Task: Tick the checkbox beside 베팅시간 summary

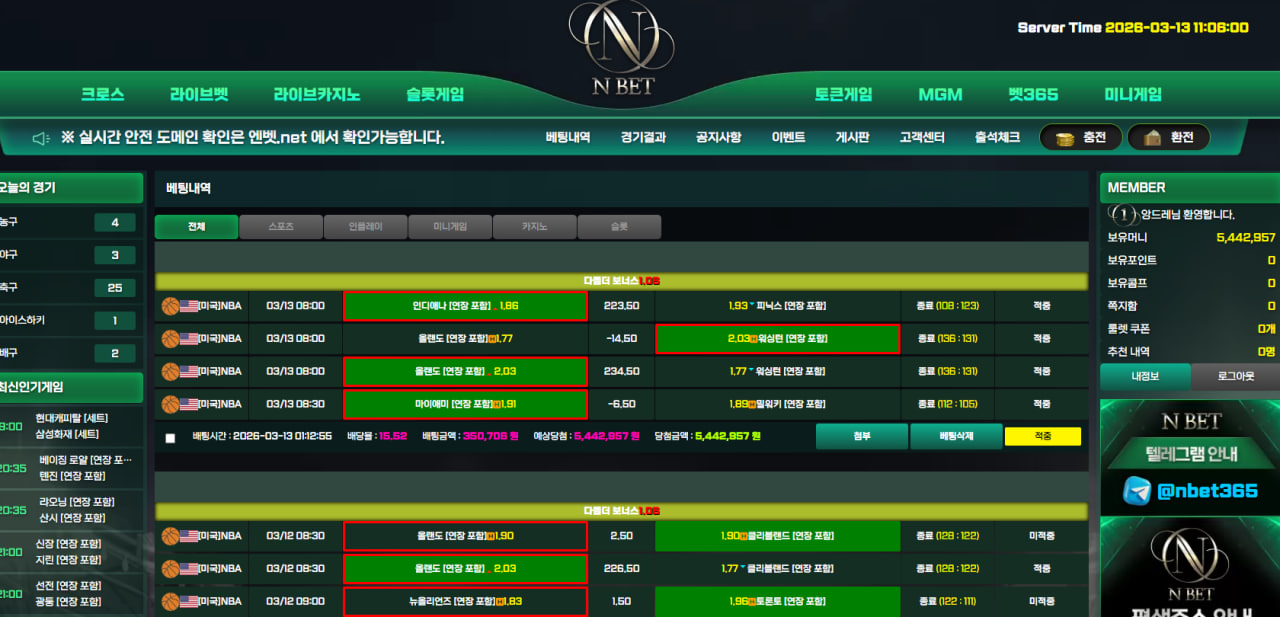Action: pos(170,438)
